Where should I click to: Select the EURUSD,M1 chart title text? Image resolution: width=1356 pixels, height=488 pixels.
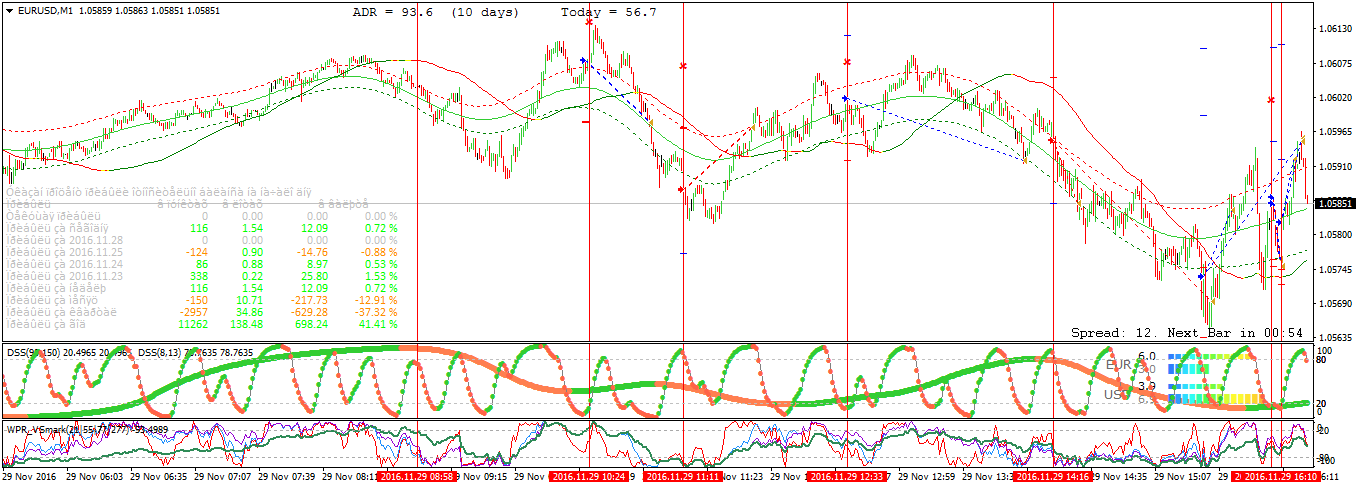(x=47, y=10)
